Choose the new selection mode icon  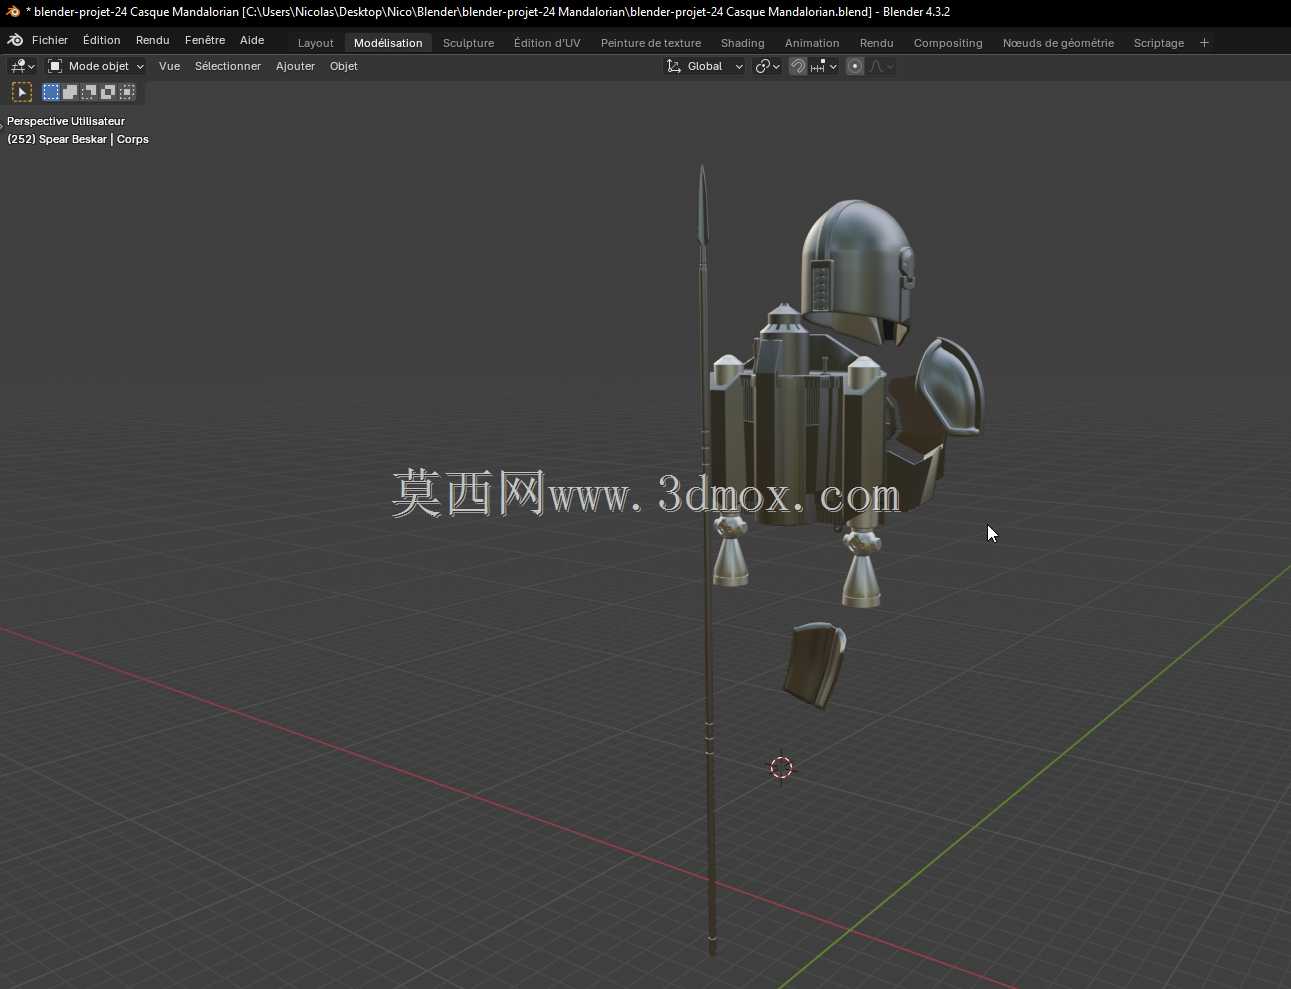coord(51,92)
